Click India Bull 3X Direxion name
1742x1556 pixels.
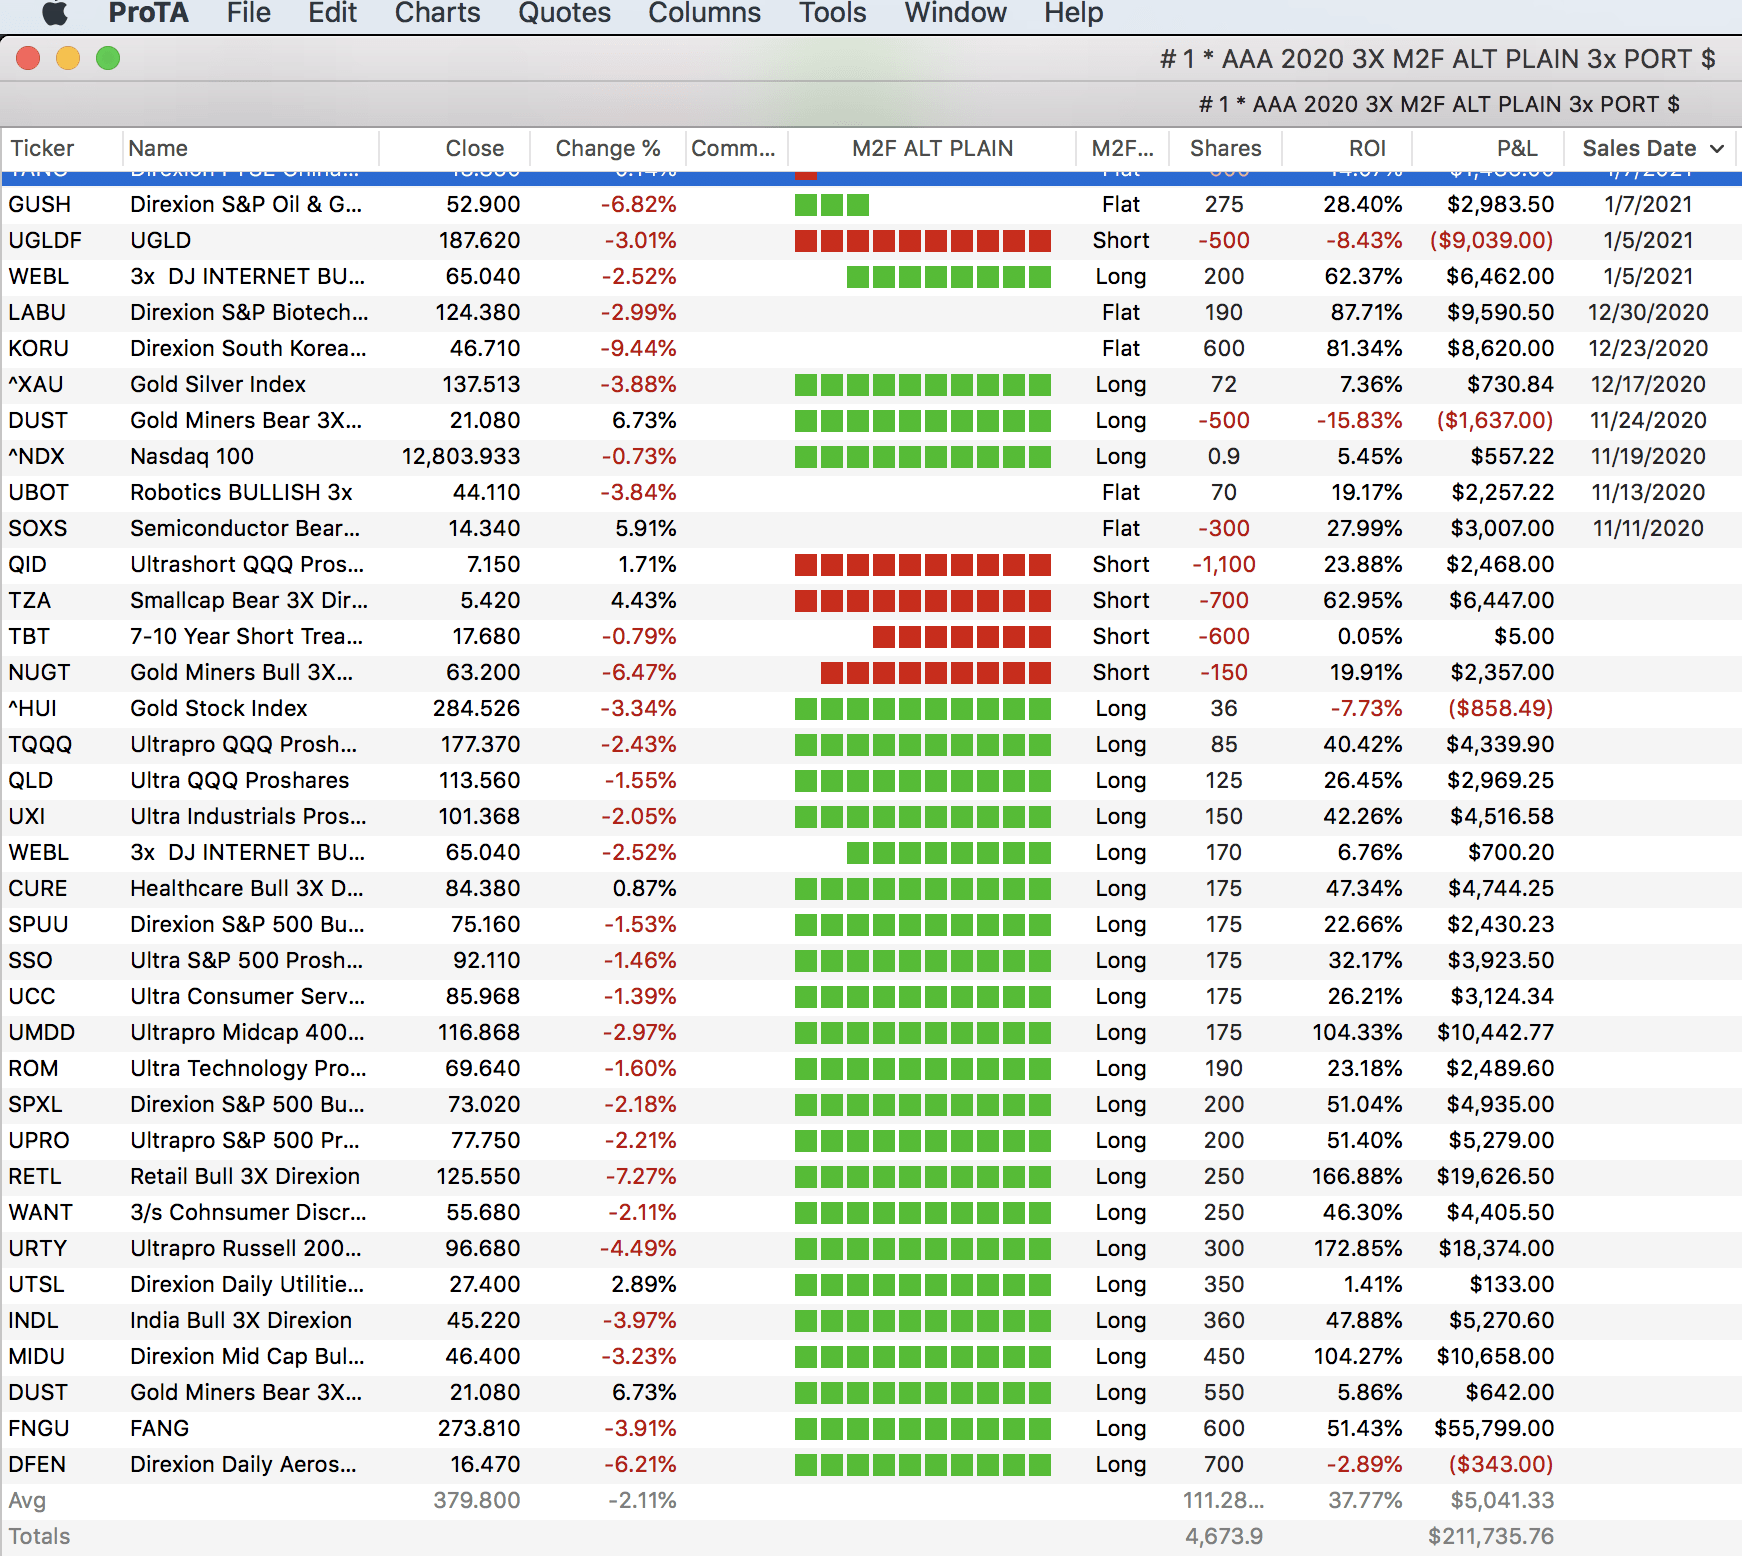point(241,1320)
